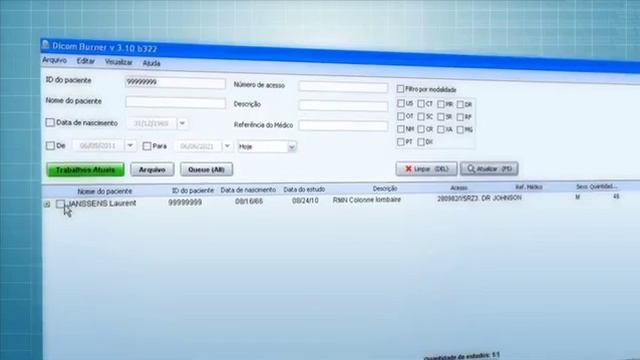640x360 pixels.
Task: Click study date 08/24/10 cell
Action: point(305,201)
